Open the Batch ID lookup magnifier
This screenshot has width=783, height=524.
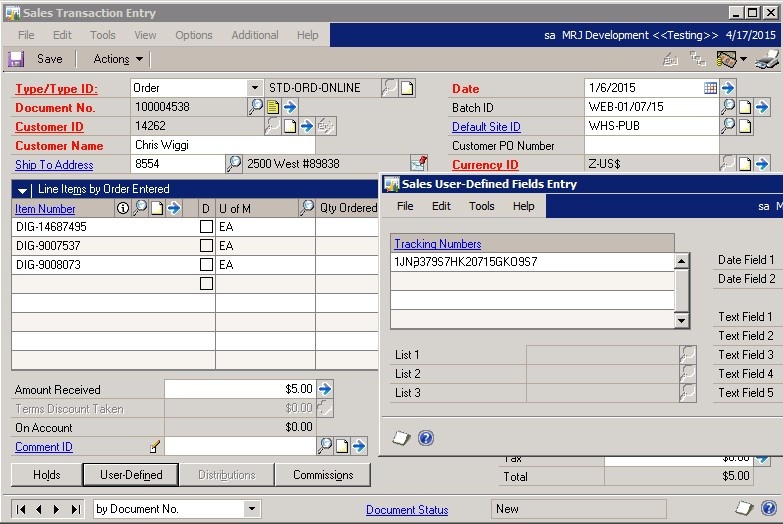728,106
